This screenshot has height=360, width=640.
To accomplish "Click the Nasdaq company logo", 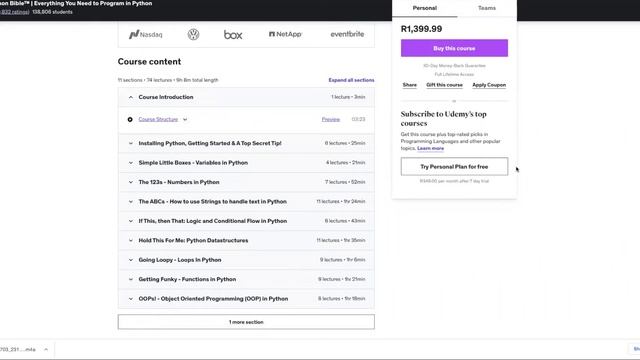I will click(x=146, y=34).
